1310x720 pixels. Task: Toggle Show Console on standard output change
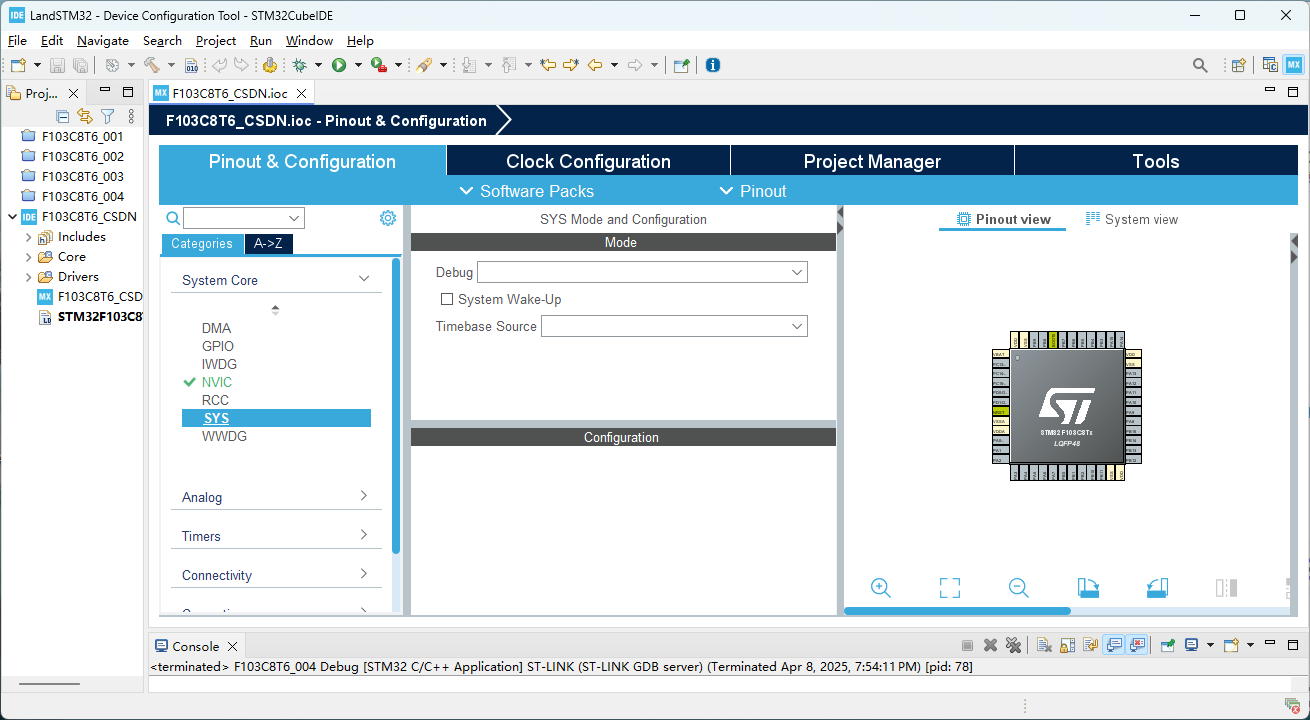point(1114,645)
